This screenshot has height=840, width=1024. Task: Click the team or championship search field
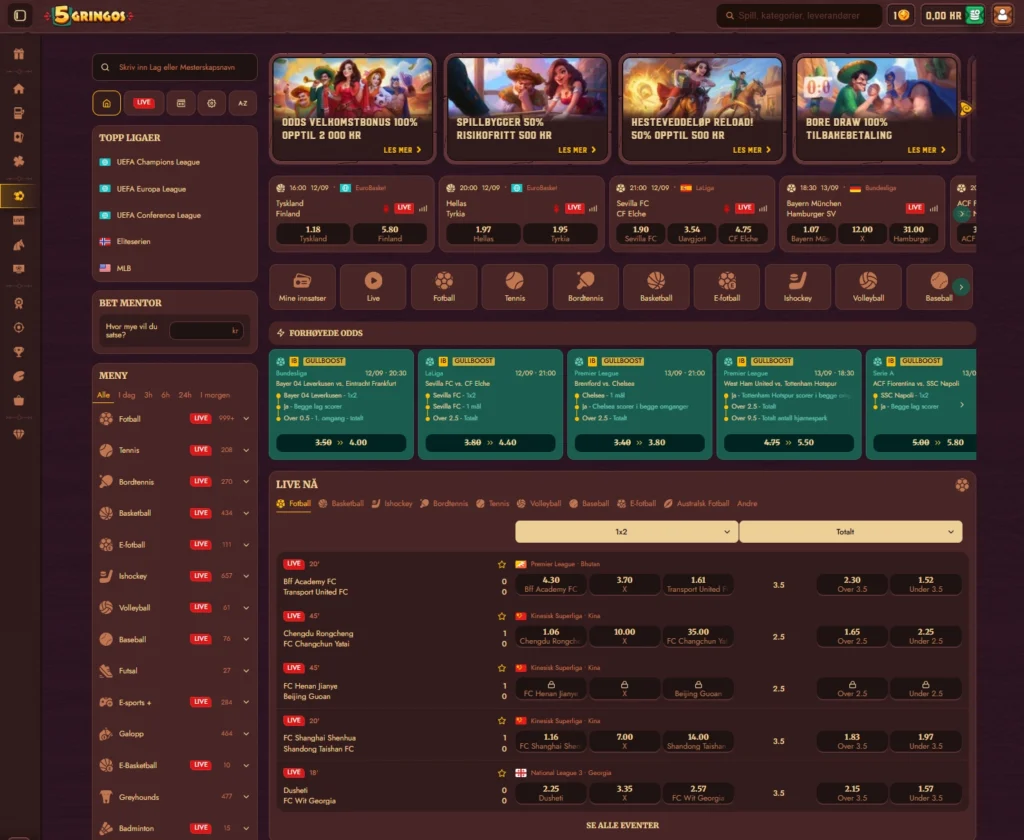point(174,67)
